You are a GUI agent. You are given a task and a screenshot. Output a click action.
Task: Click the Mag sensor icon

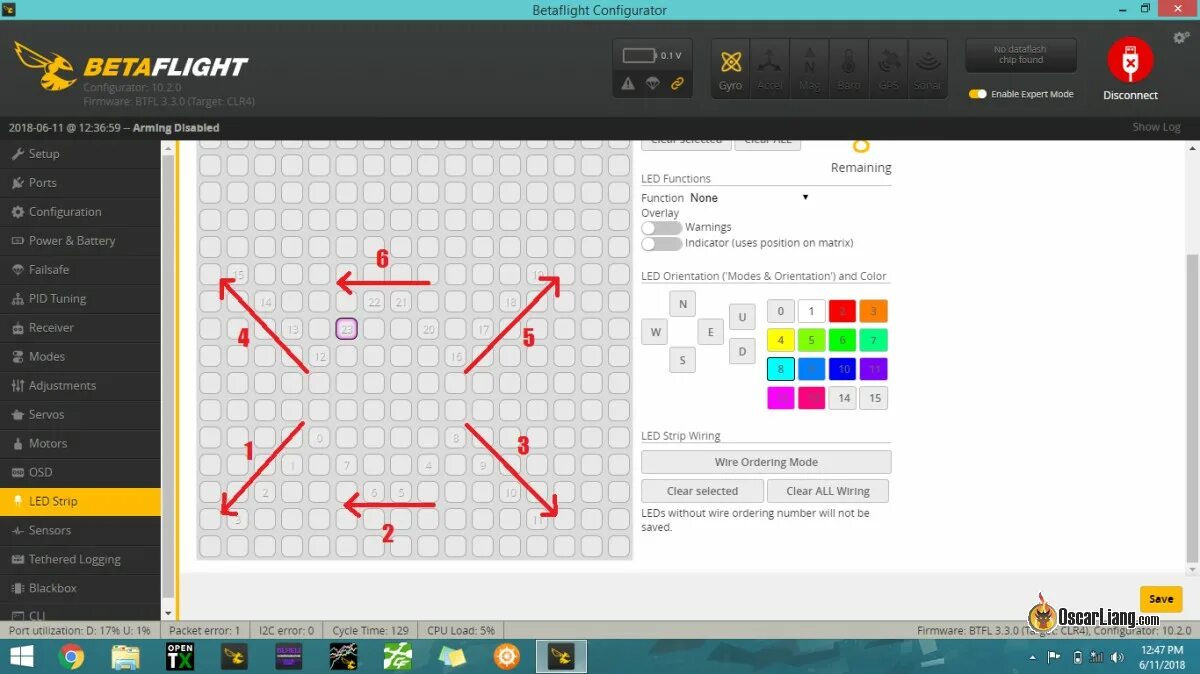tap(809, 68)
